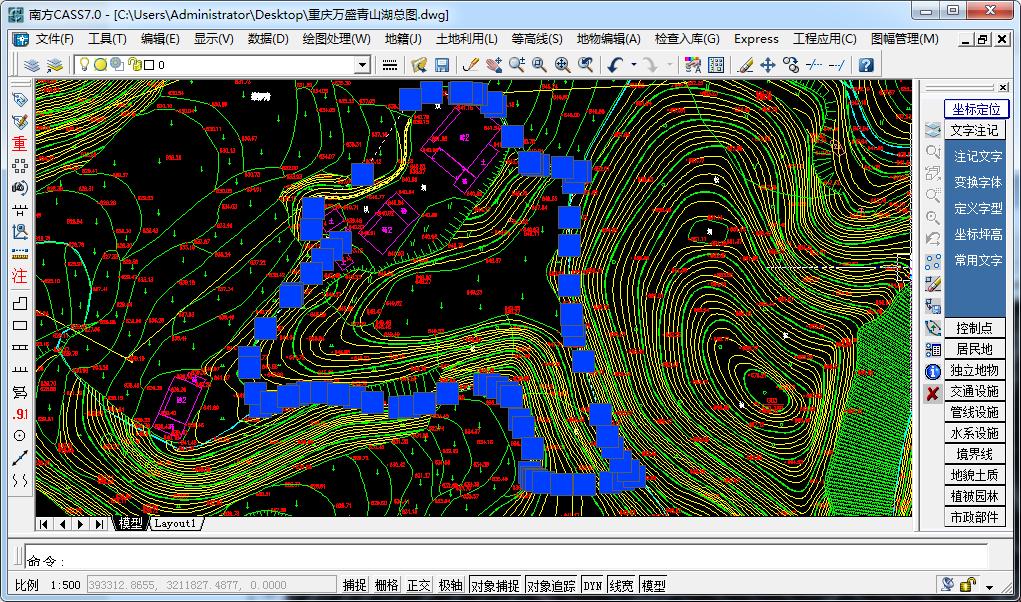
Task: Toggle 栅格 grid display
Action: point(386,586)
